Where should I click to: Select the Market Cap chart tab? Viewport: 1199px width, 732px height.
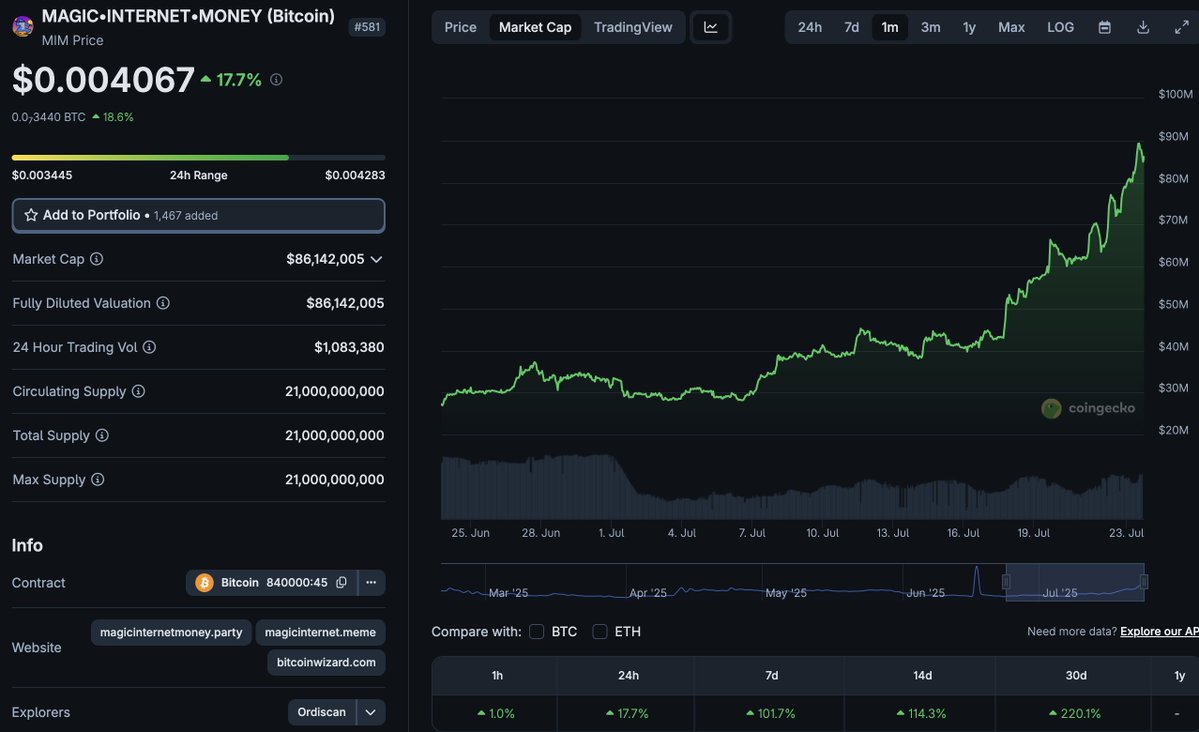tap(535, 28)
